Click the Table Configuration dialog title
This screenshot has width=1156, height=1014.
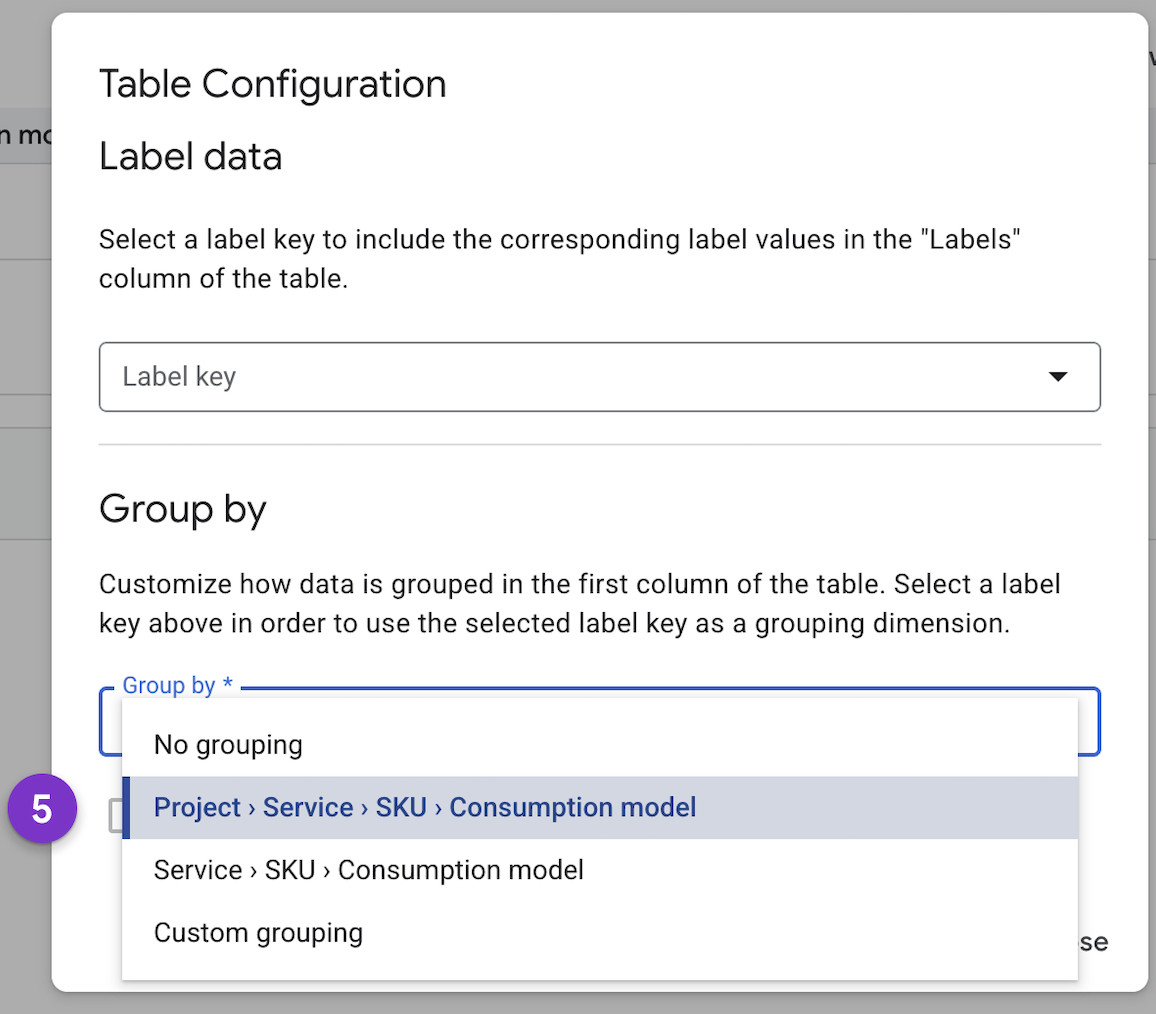pyautogui.click(x=272, y=84)
